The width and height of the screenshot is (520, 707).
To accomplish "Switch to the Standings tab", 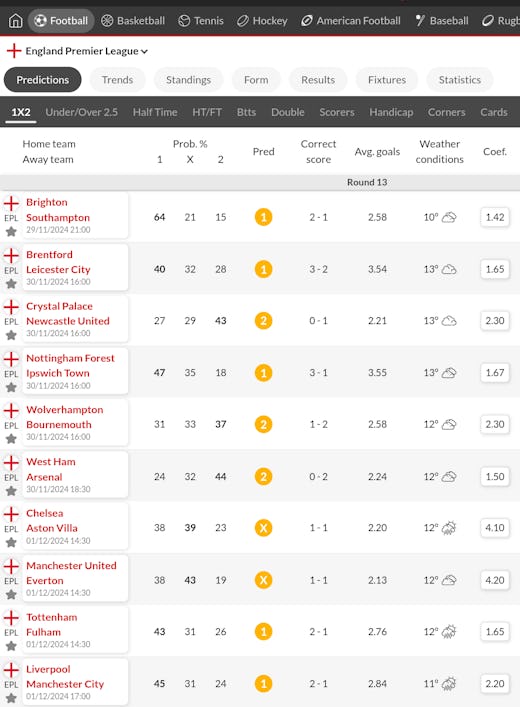I will 189,80.
